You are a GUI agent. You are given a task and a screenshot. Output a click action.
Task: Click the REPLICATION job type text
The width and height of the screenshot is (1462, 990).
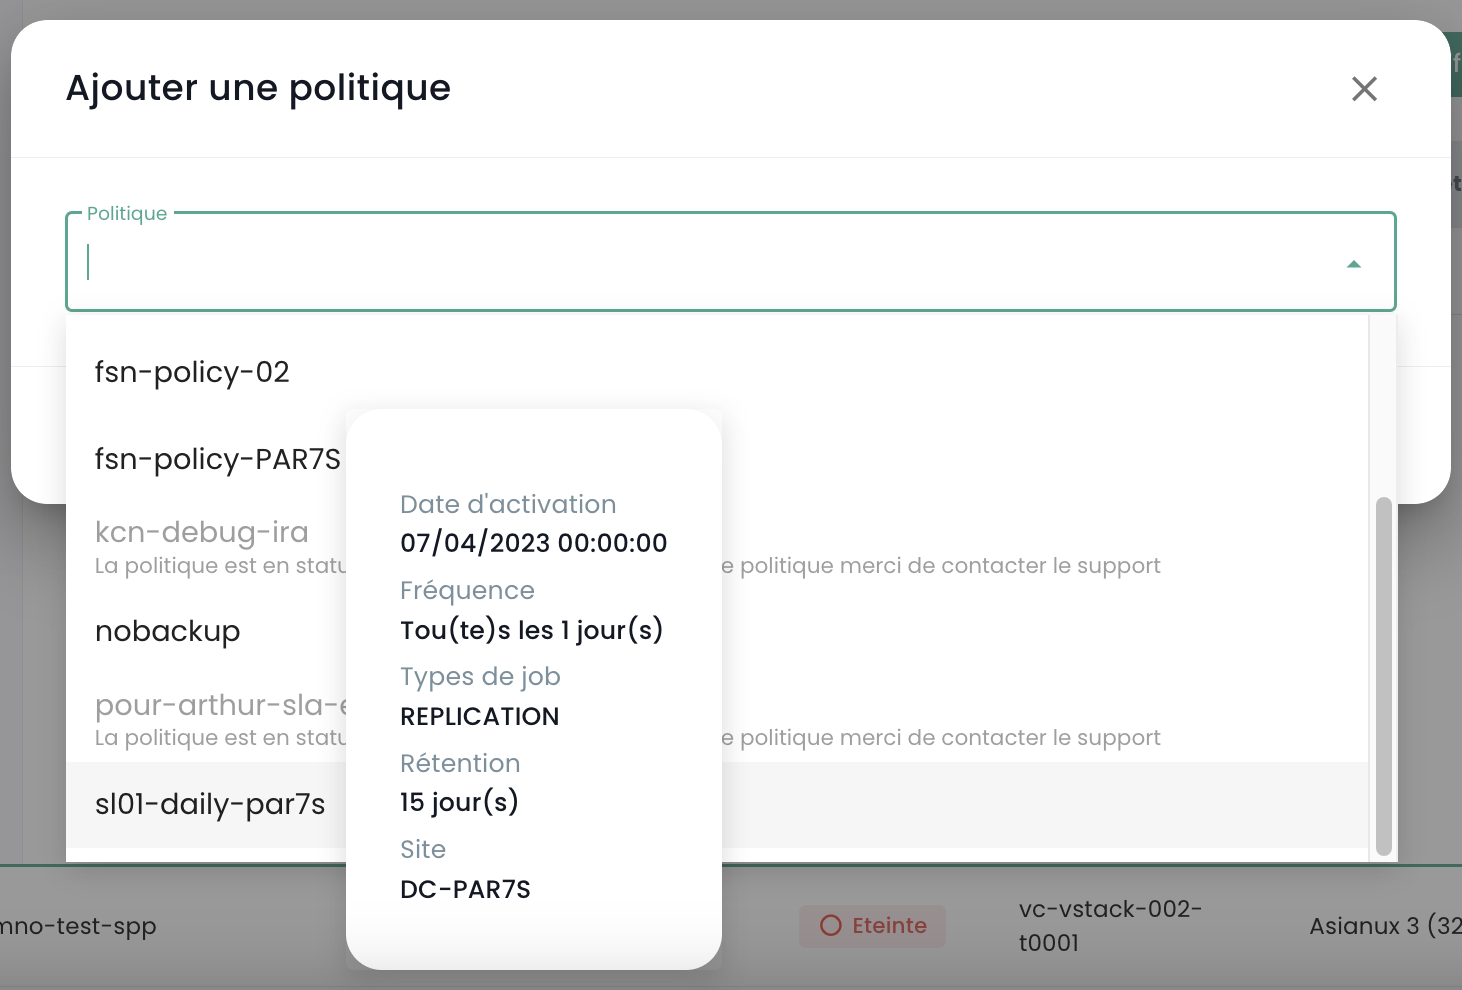[x=479, y=717]
